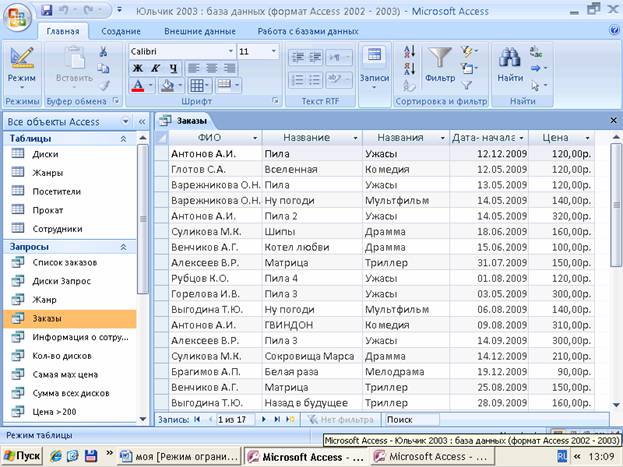Click the Office button
The height and width of the screenshot is (467, 623).
[17, 17]
